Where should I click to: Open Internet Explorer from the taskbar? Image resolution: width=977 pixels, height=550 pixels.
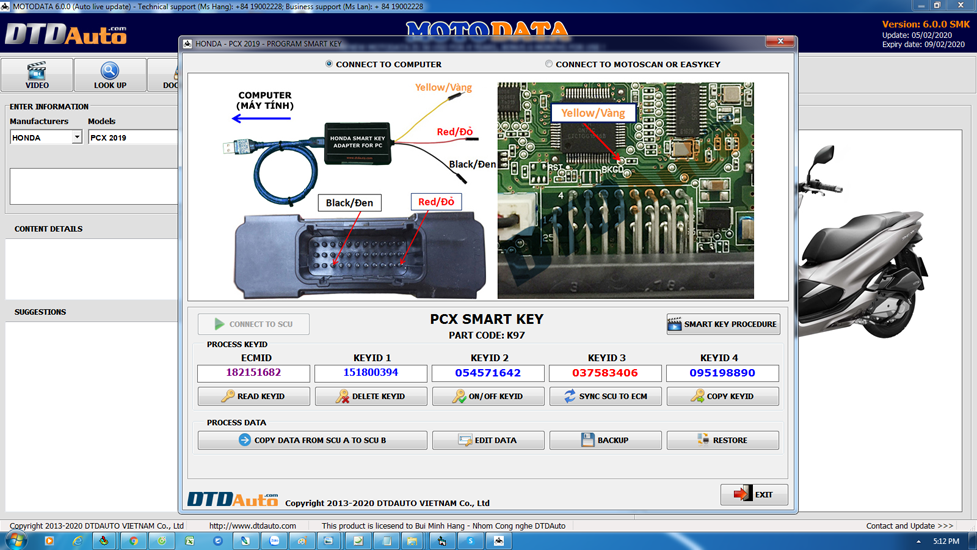[x=77, y=541]
